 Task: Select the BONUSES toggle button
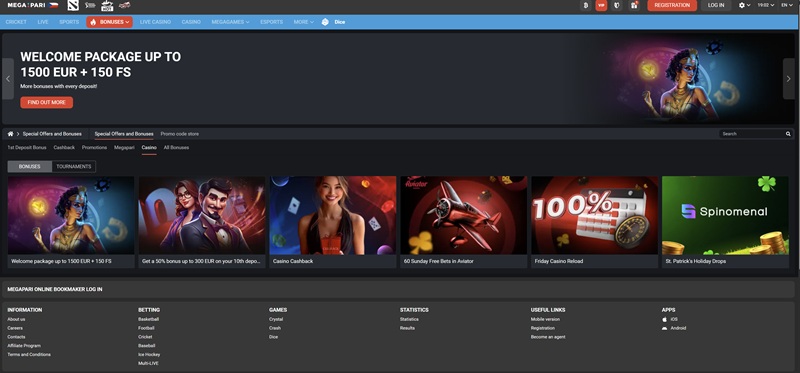click(x=30, y=166)
